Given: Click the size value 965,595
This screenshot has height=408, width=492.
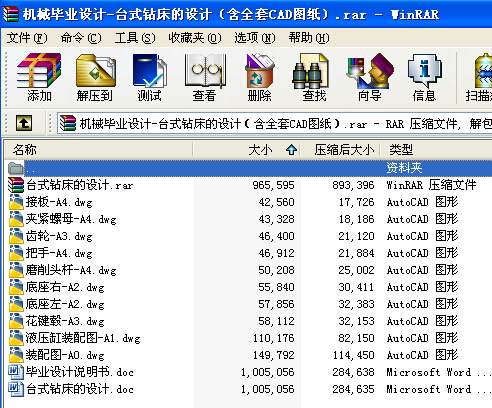Looking at the screenshot, I should click(x=273, y=185).
